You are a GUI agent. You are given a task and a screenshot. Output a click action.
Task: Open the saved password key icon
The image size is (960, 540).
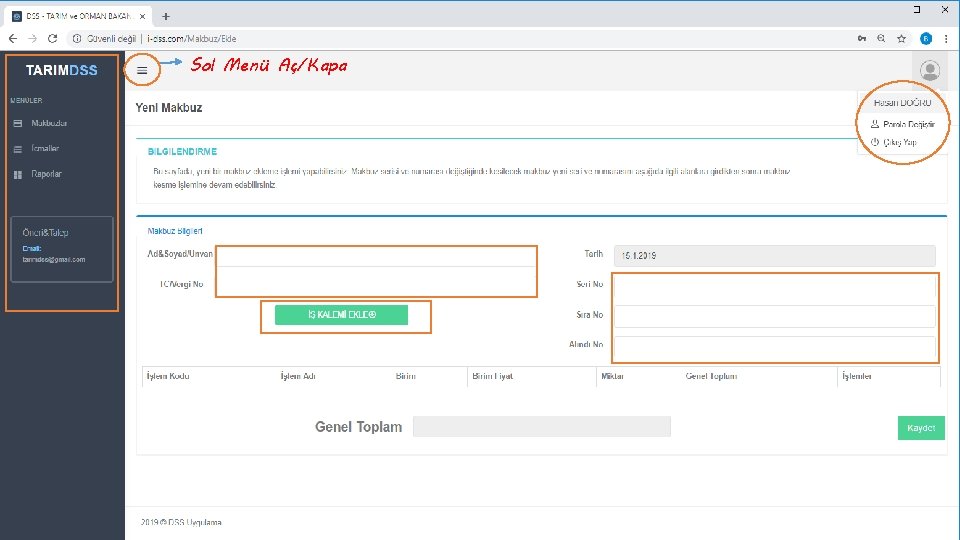tap(861, 39)
